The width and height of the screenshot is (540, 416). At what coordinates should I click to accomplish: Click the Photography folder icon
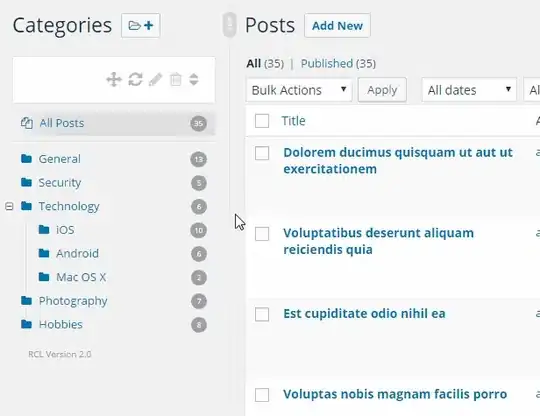(26, 301)
